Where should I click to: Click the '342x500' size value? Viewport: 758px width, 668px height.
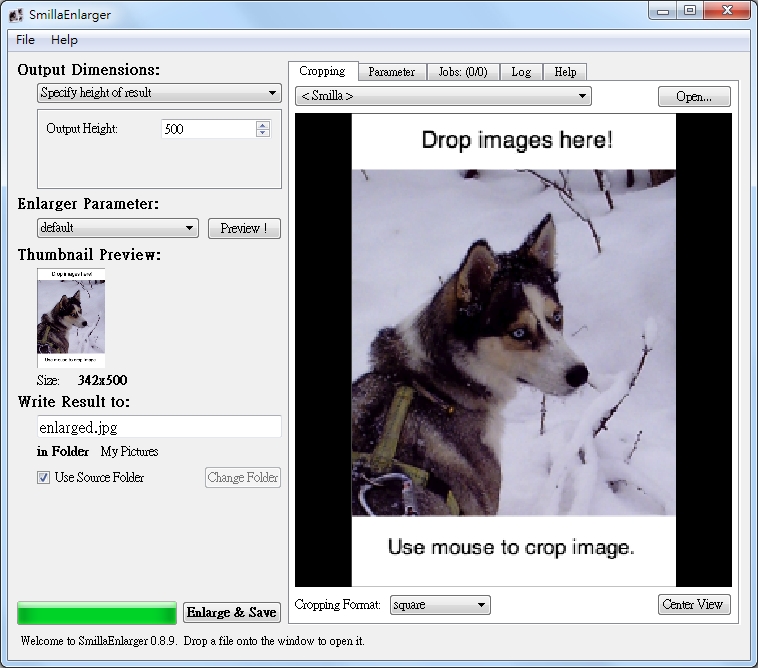click(x=102, y=380)
